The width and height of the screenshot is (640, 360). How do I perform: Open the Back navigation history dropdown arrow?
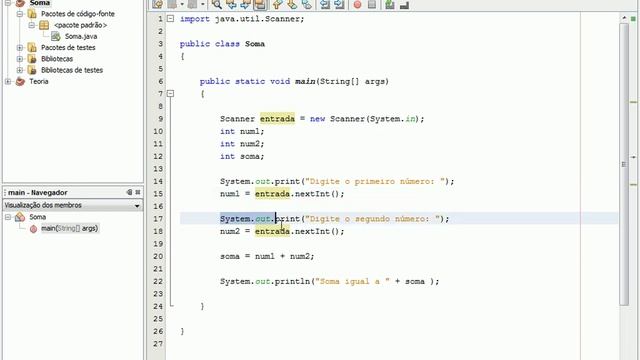tap(182, 4)
